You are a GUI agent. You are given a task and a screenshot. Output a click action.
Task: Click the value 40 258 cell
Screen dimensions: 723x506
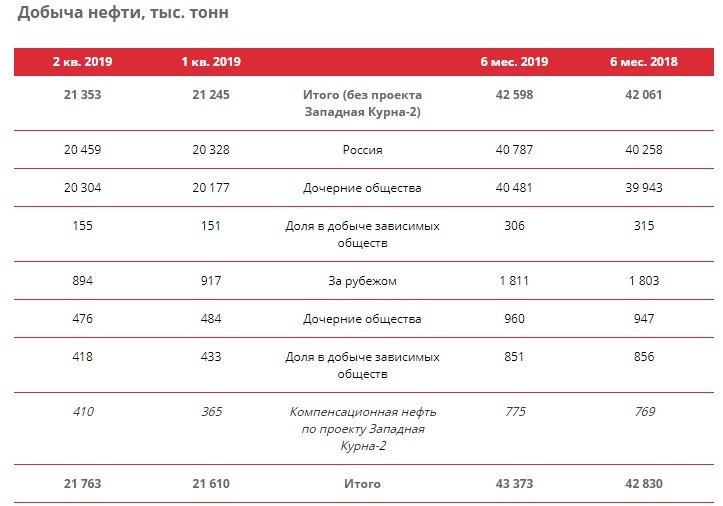pos(644,150)
